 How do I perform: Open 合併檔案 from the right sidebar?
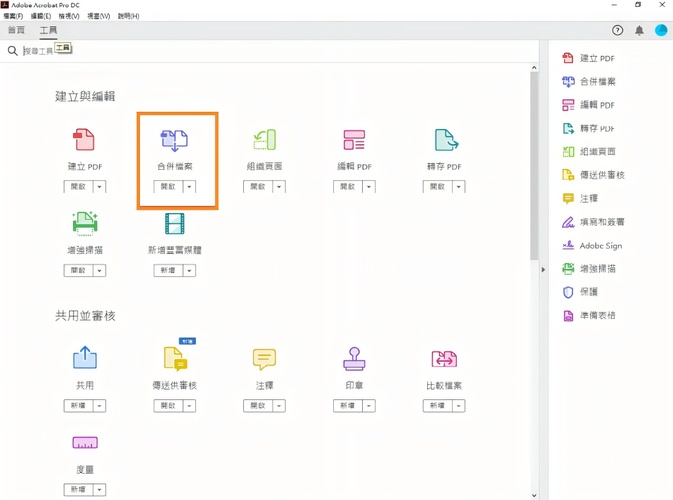[589, 81]
